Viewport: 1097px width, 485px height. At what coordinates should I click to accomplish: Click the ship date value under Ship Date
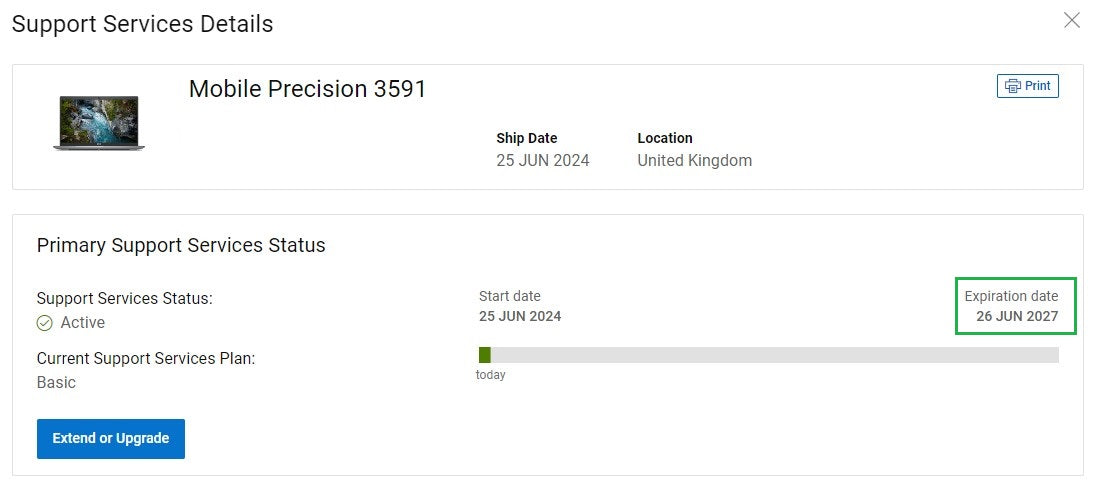click(x=543, y=161)
